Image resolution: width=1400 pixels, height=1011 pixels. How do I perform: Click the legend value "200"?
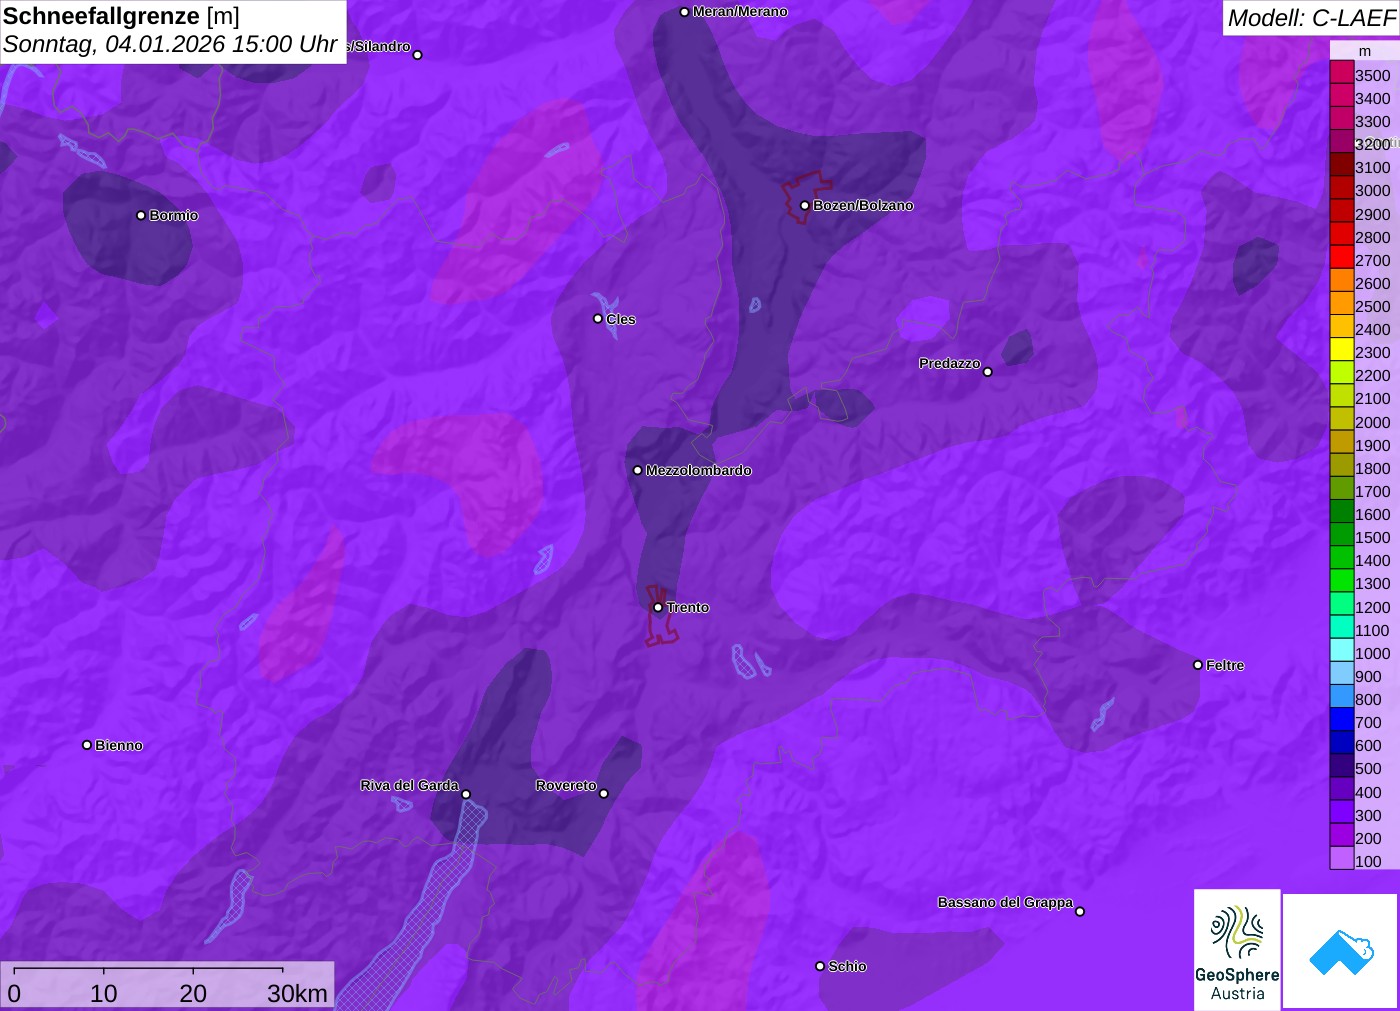coord(1368,838)
